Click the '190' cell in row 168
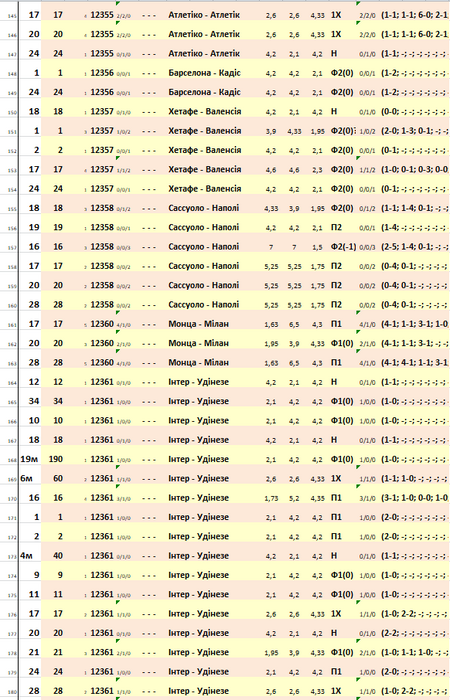The image size is (450, 700). pyautogui.click(x=56, y=459)
